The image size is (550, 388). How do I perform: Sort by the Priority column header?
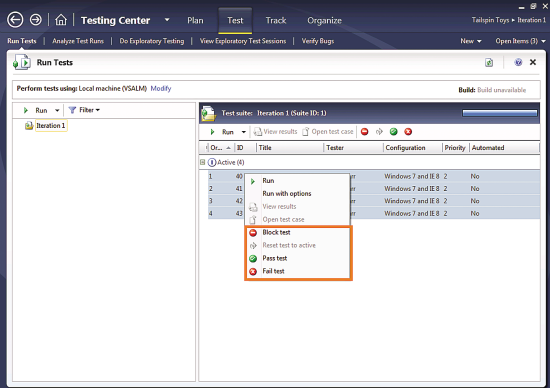tap(455, 148)
